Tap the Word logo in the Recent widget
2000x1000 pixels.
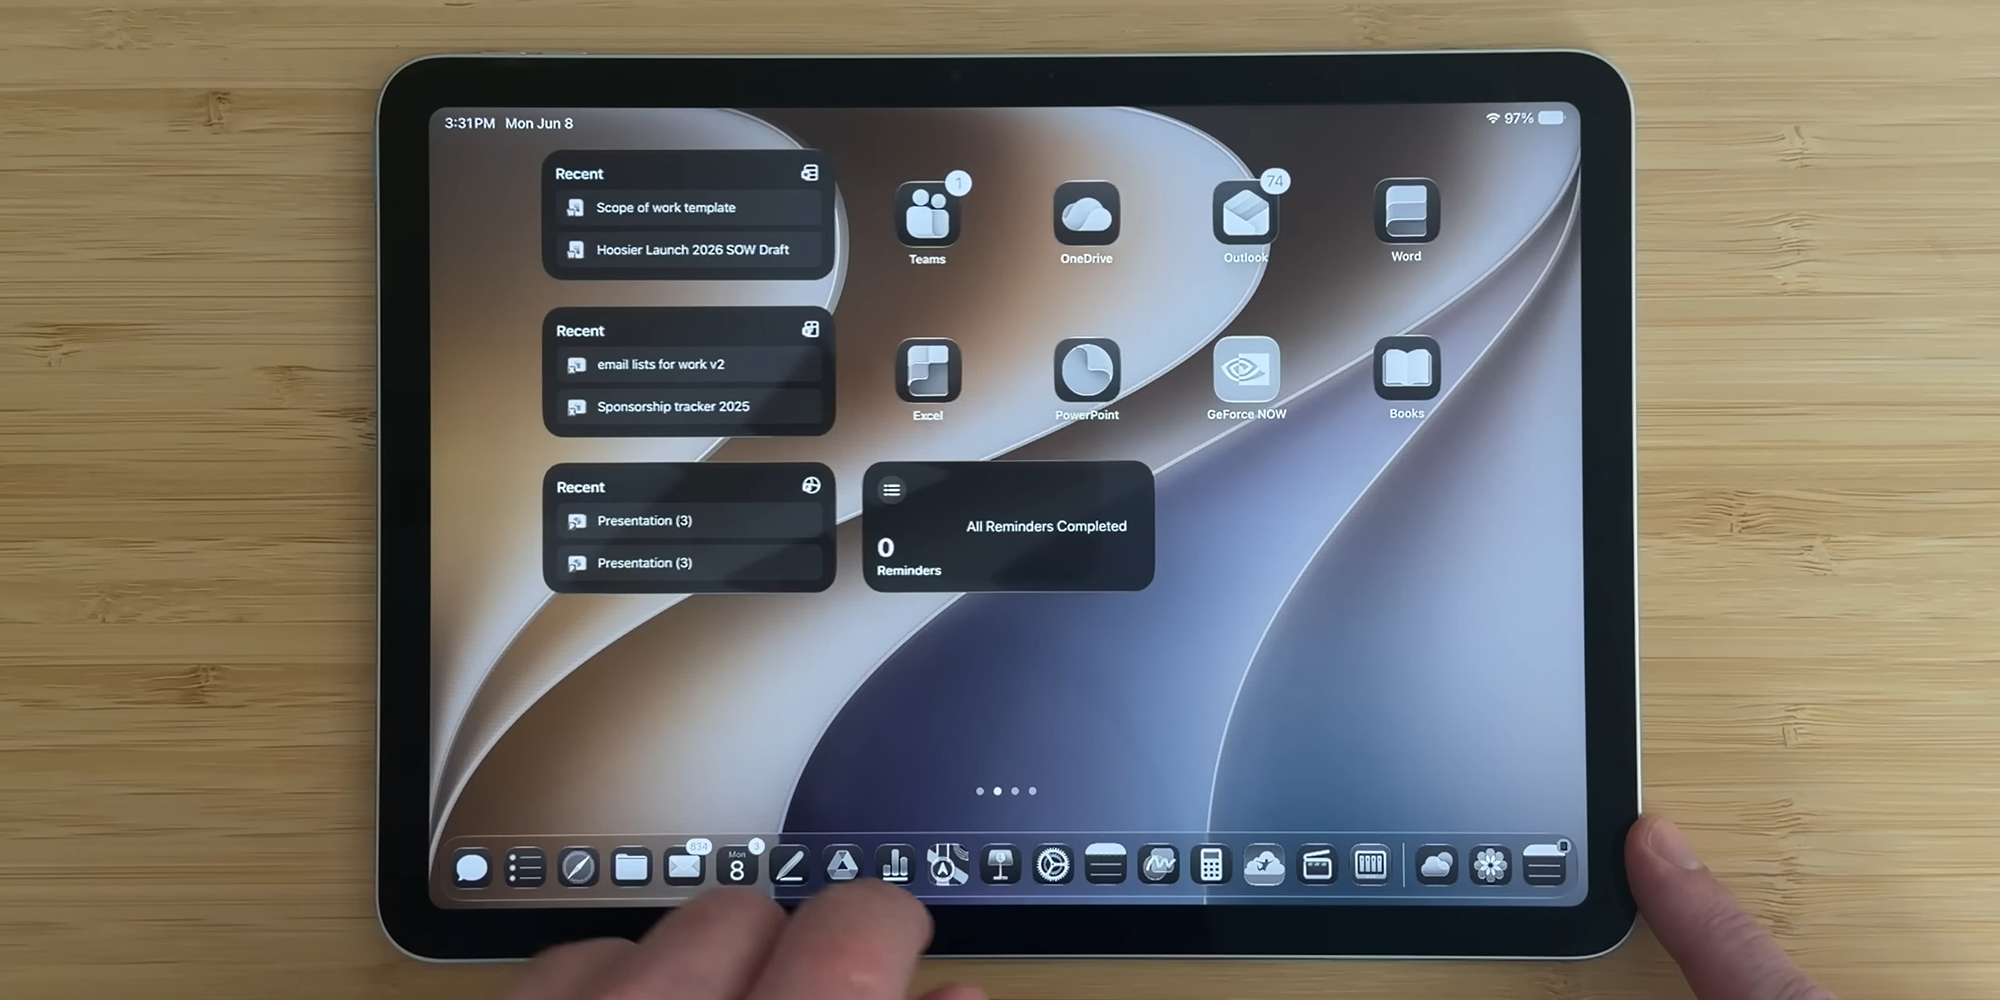tap(810, 173)
